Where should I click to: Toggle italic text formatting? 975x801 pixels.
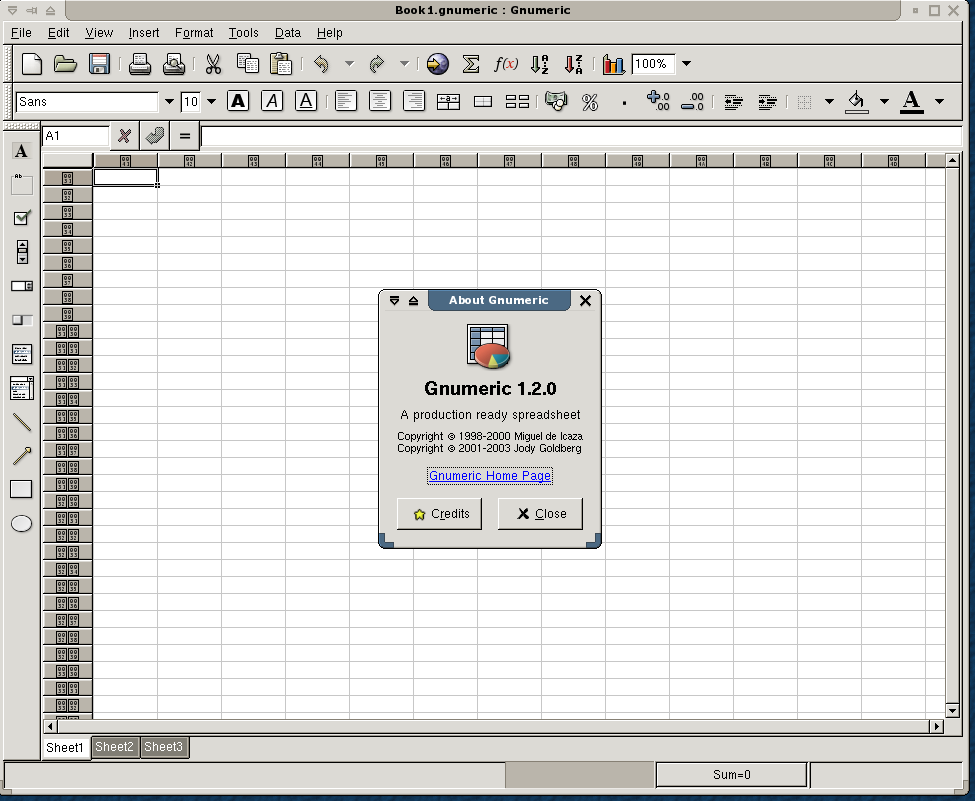click(272, 101)
